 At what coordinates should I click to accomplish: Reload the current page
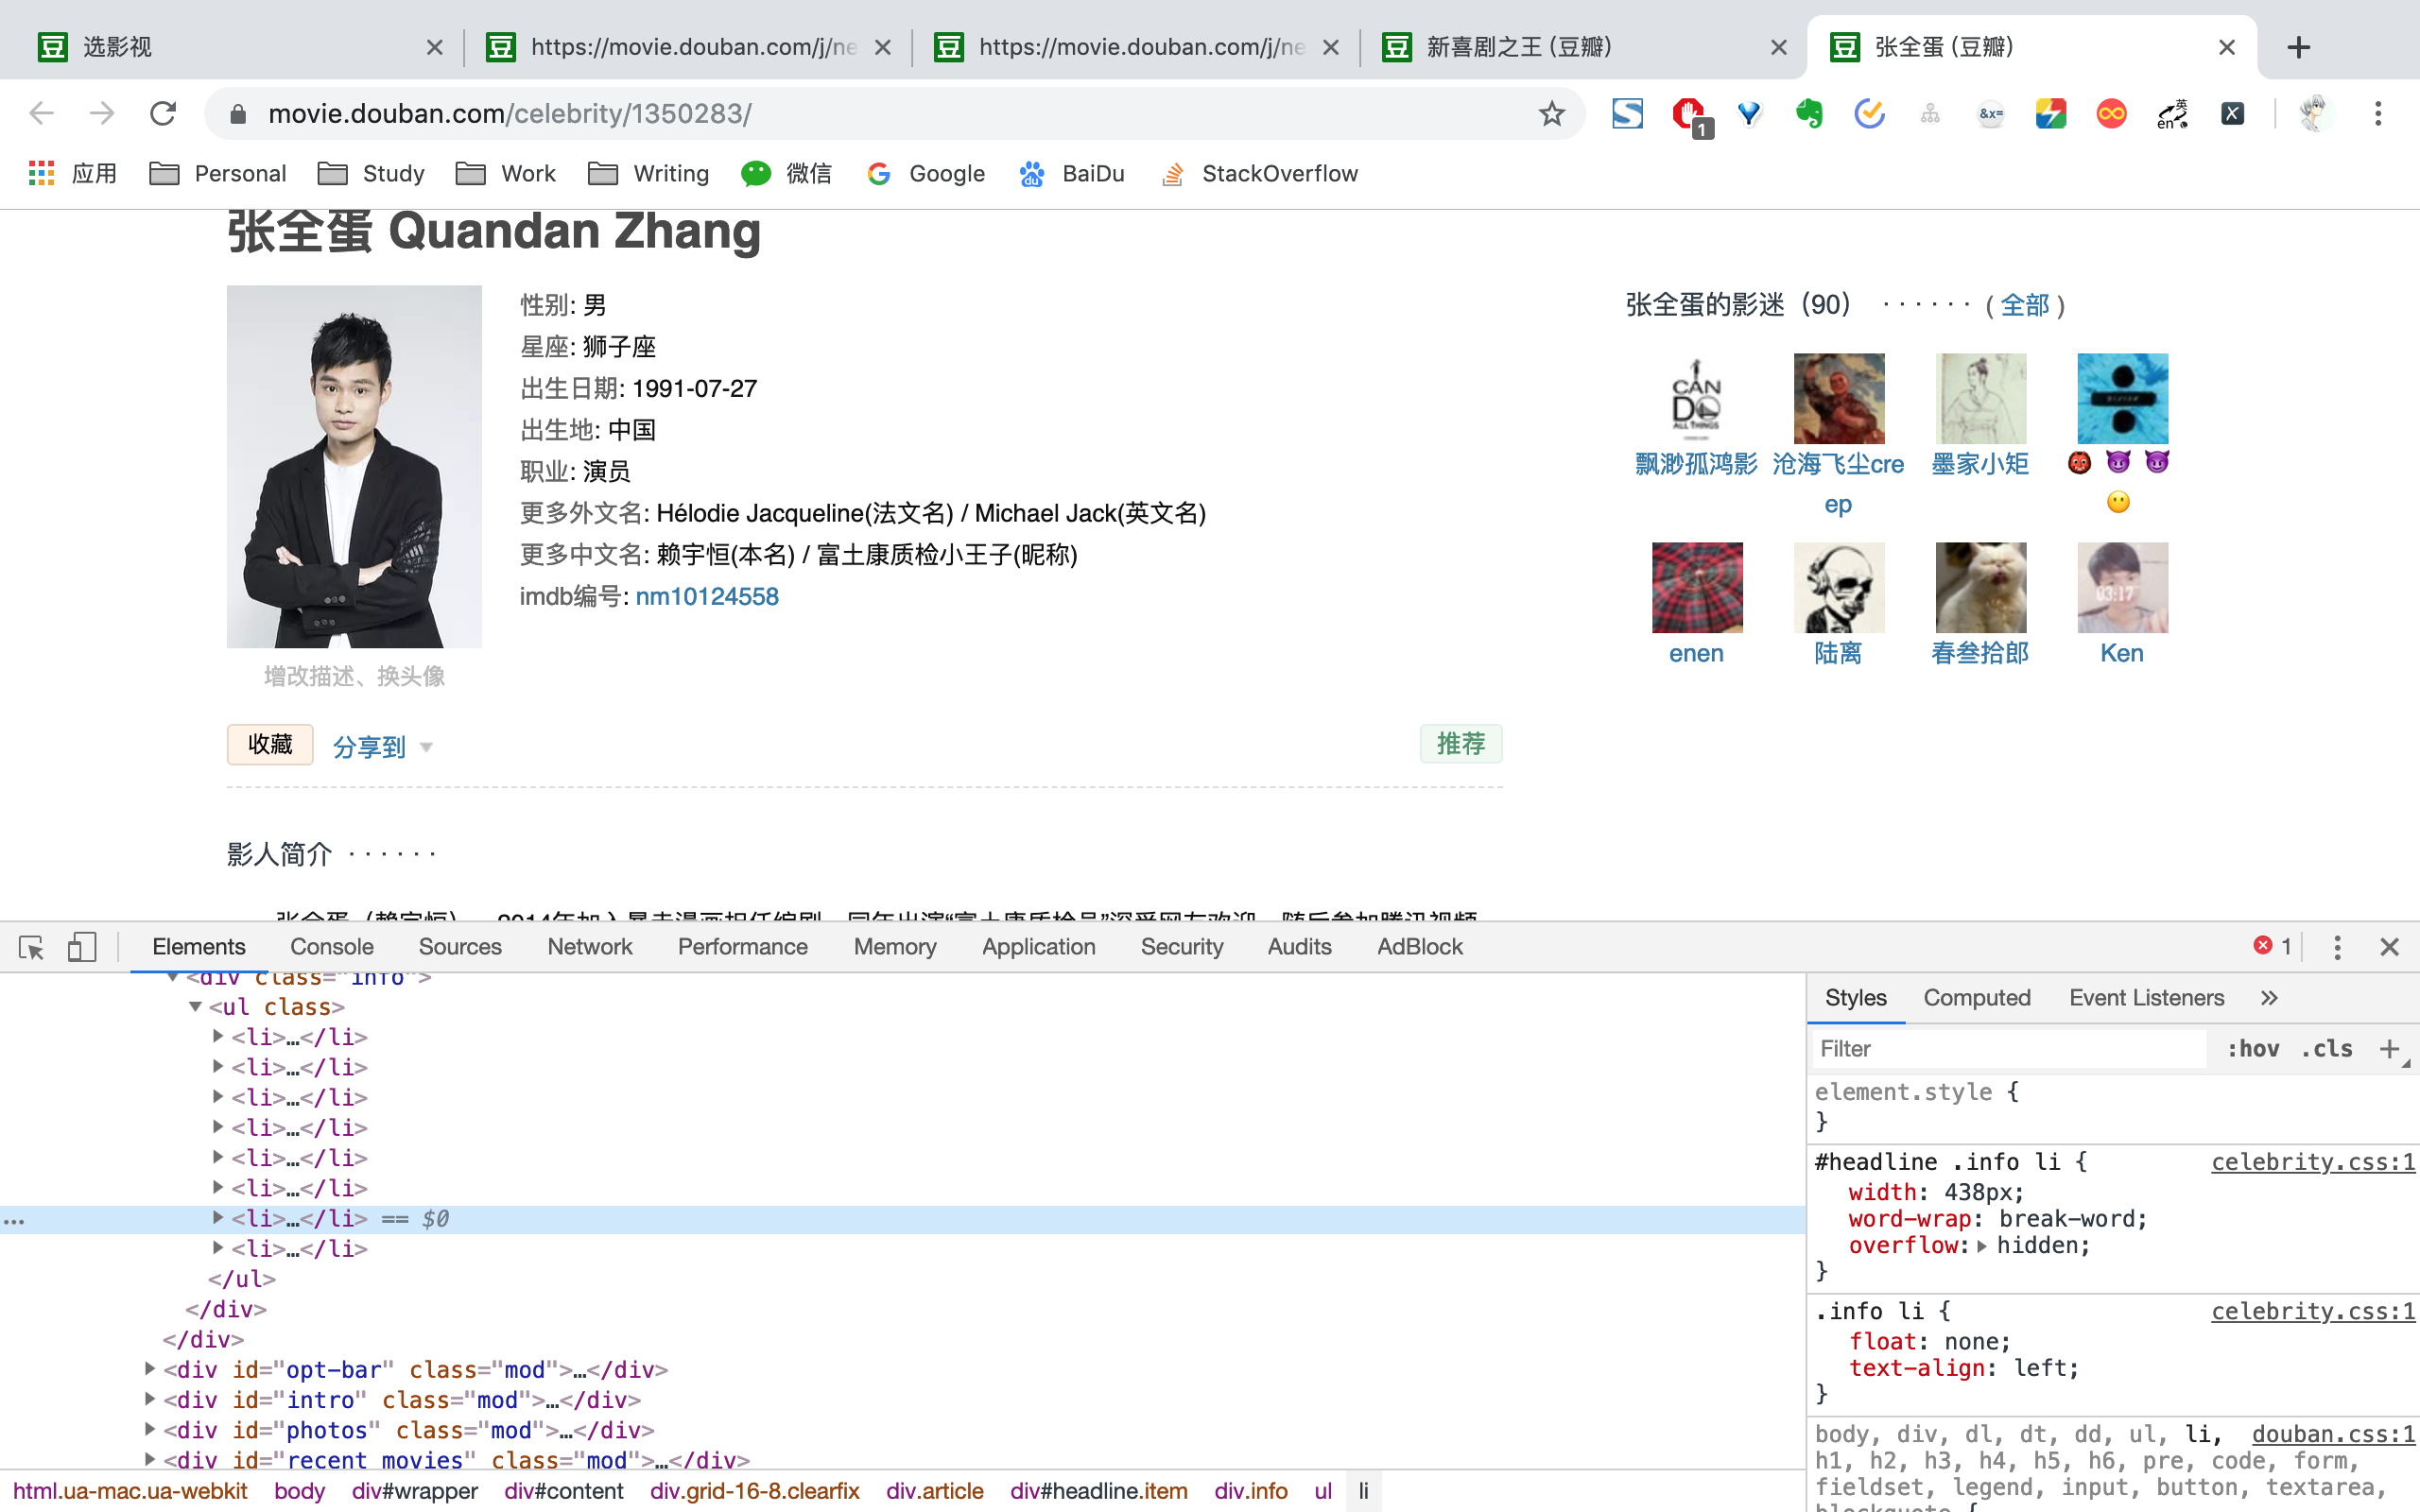pos(163,114)
